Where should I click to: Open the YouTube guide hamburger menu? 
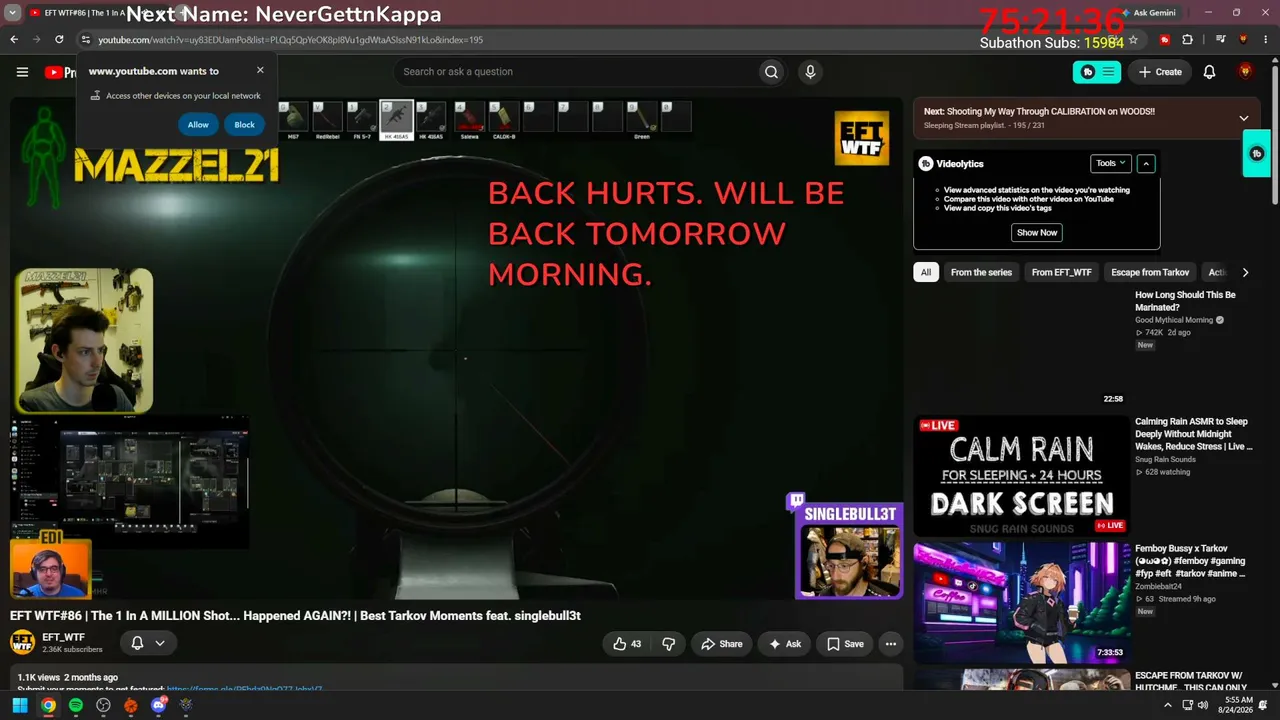(x=22, y=72)
